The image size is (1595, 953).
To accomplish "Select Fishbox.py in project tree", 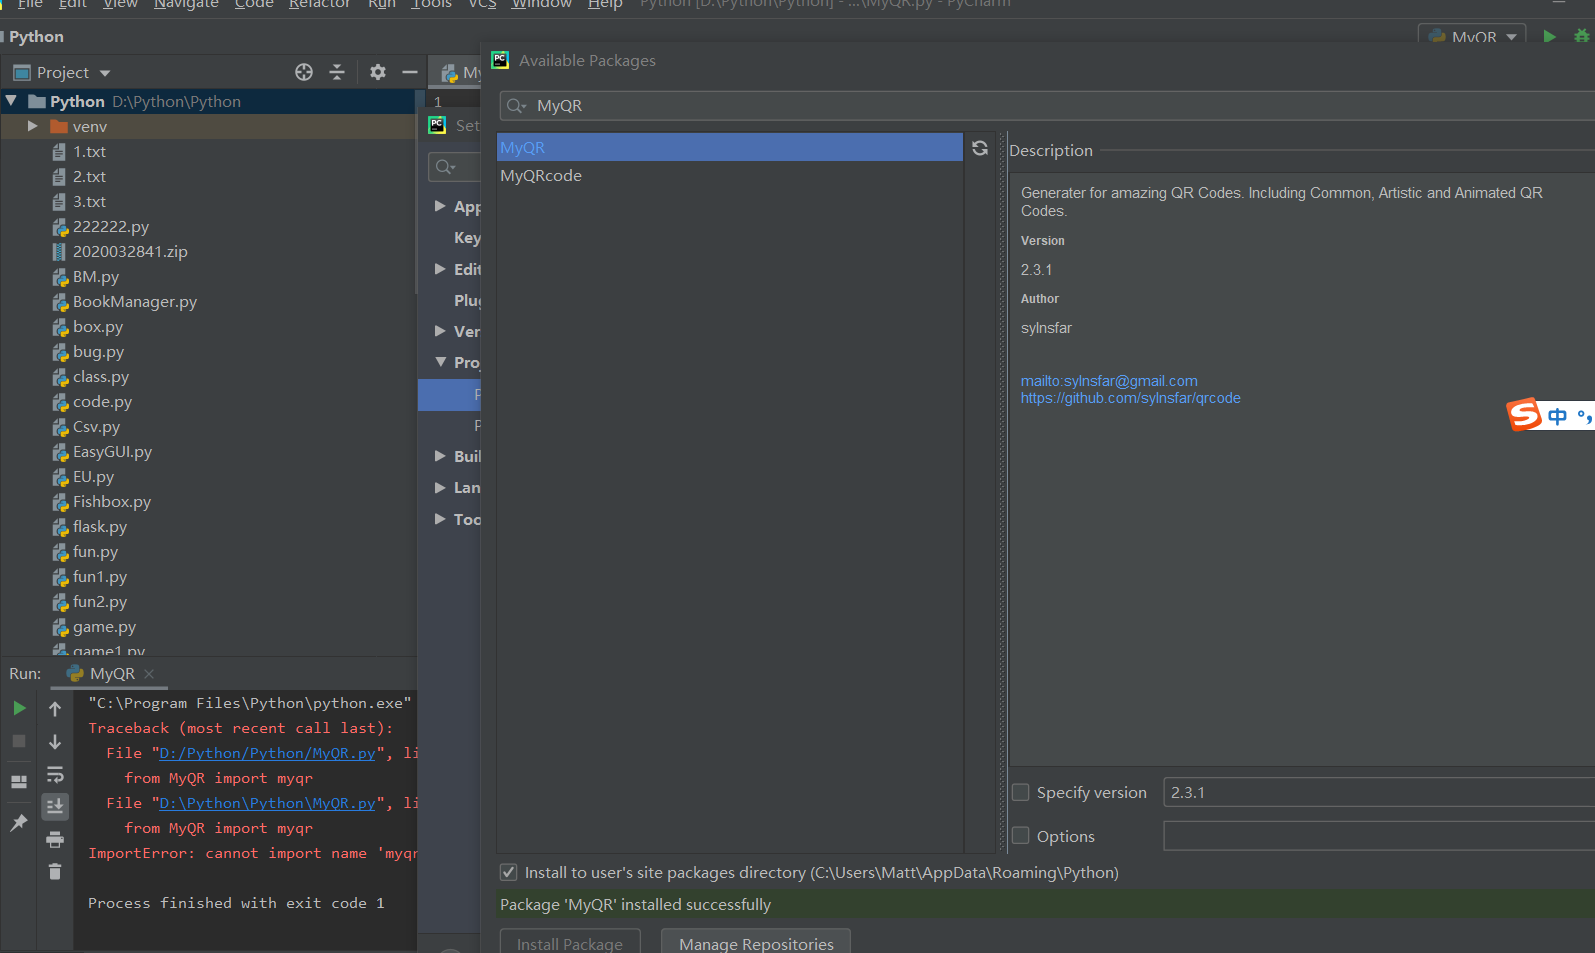I will click(112, 501).
